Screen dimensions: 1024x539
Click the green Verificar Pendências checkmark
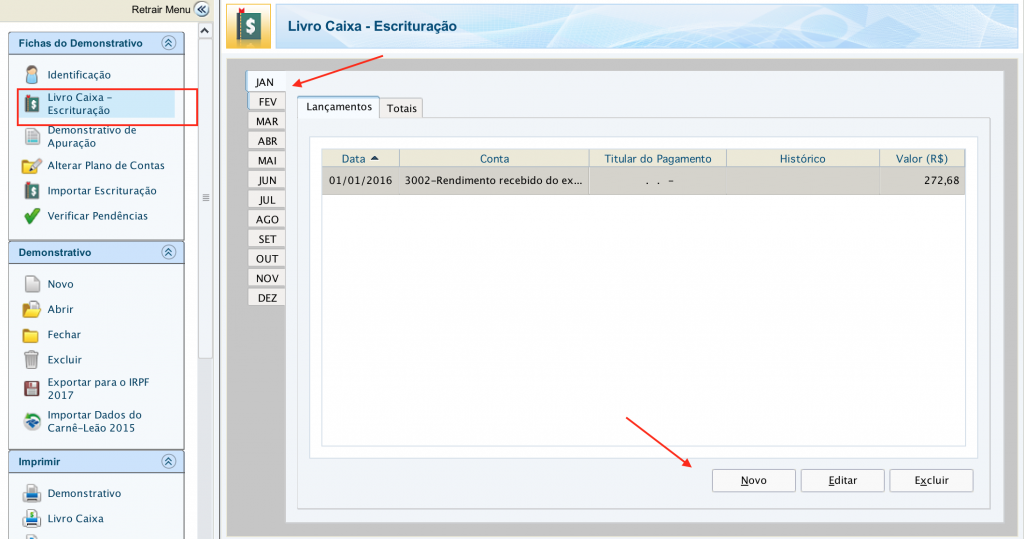coord(32,216)
